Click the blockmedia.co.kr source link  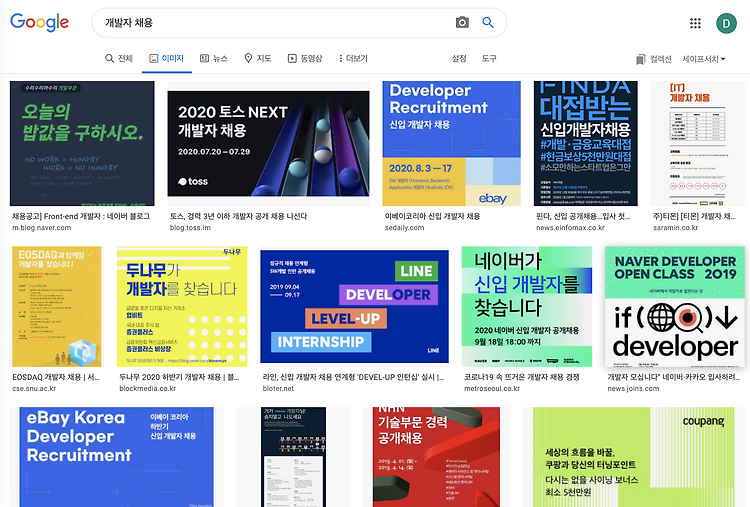click(x=147, y=388)
